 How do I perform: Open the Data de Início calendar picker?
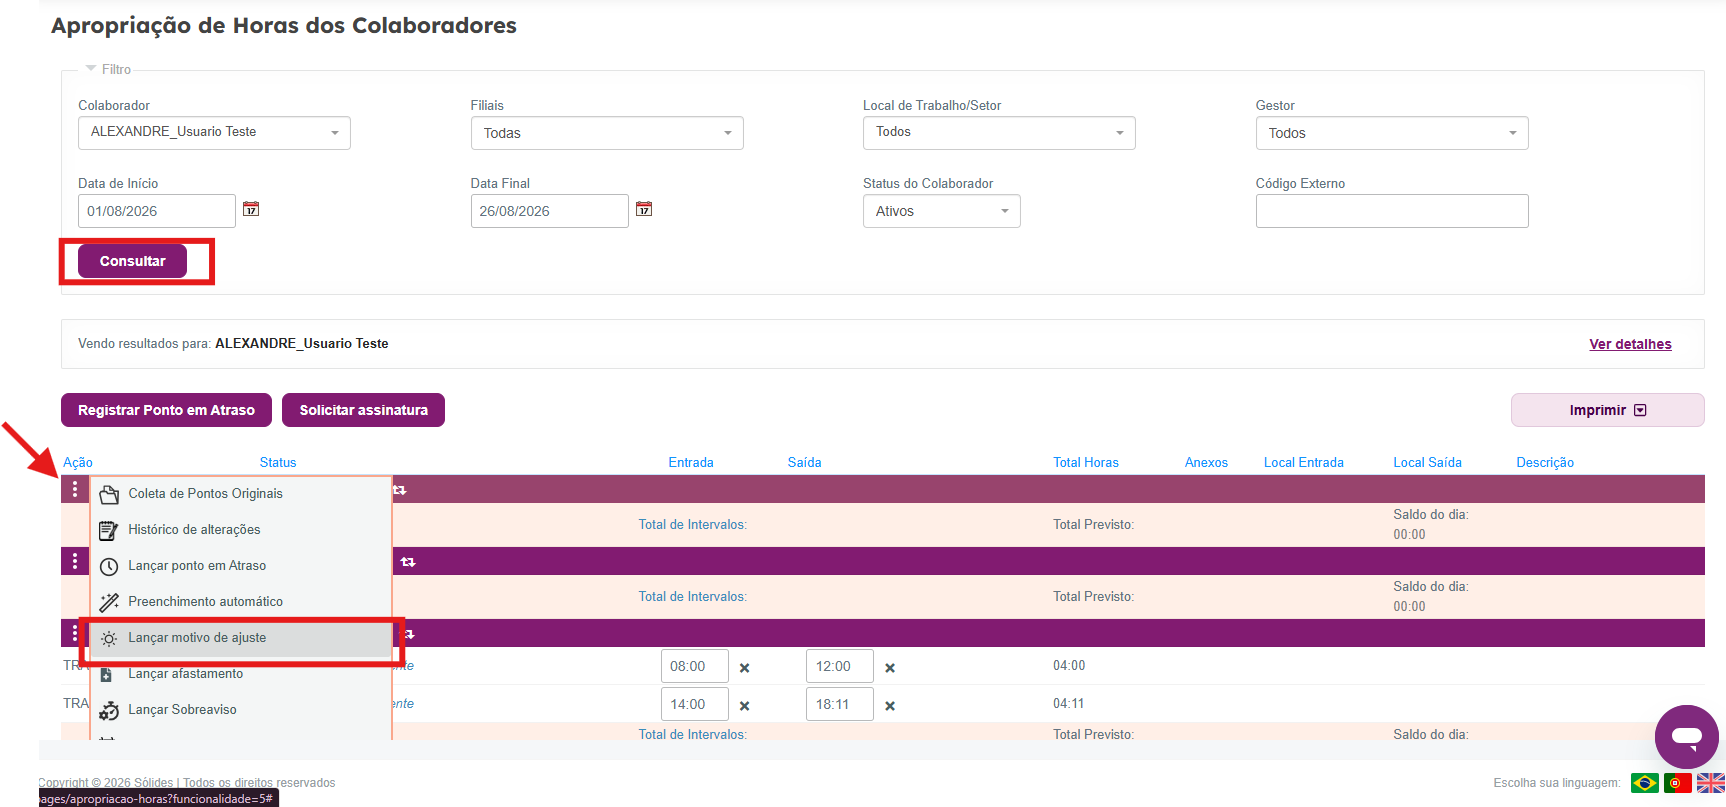pyautogui.click(x=251, y=209)
